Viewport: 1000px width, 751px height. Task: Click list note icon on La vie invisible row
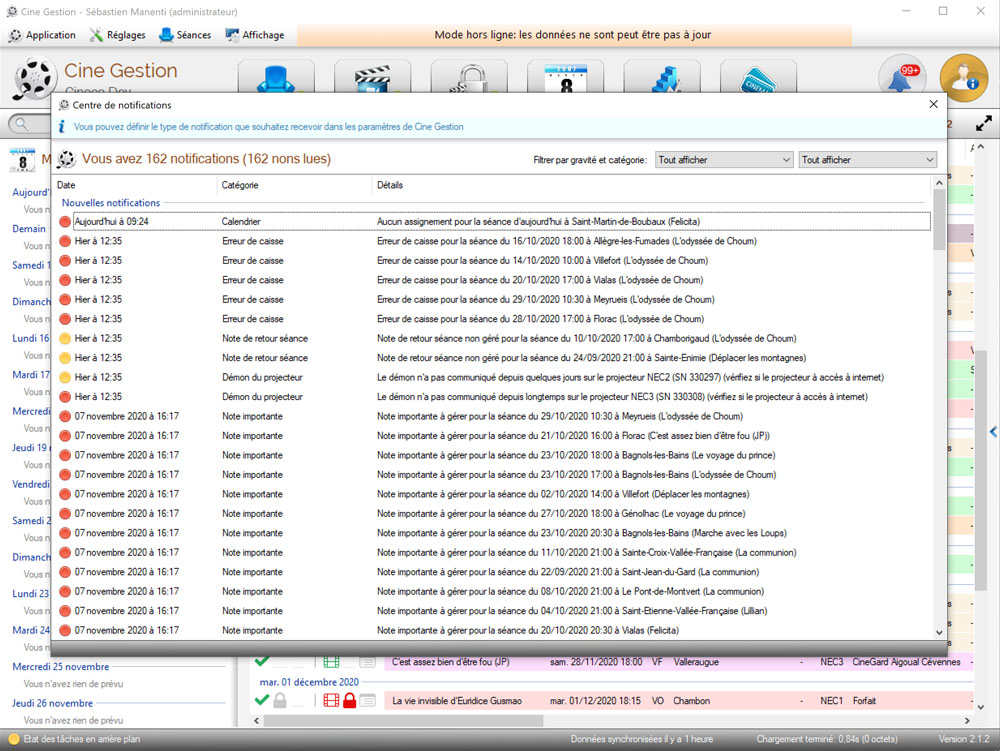(x=367, y=701)
